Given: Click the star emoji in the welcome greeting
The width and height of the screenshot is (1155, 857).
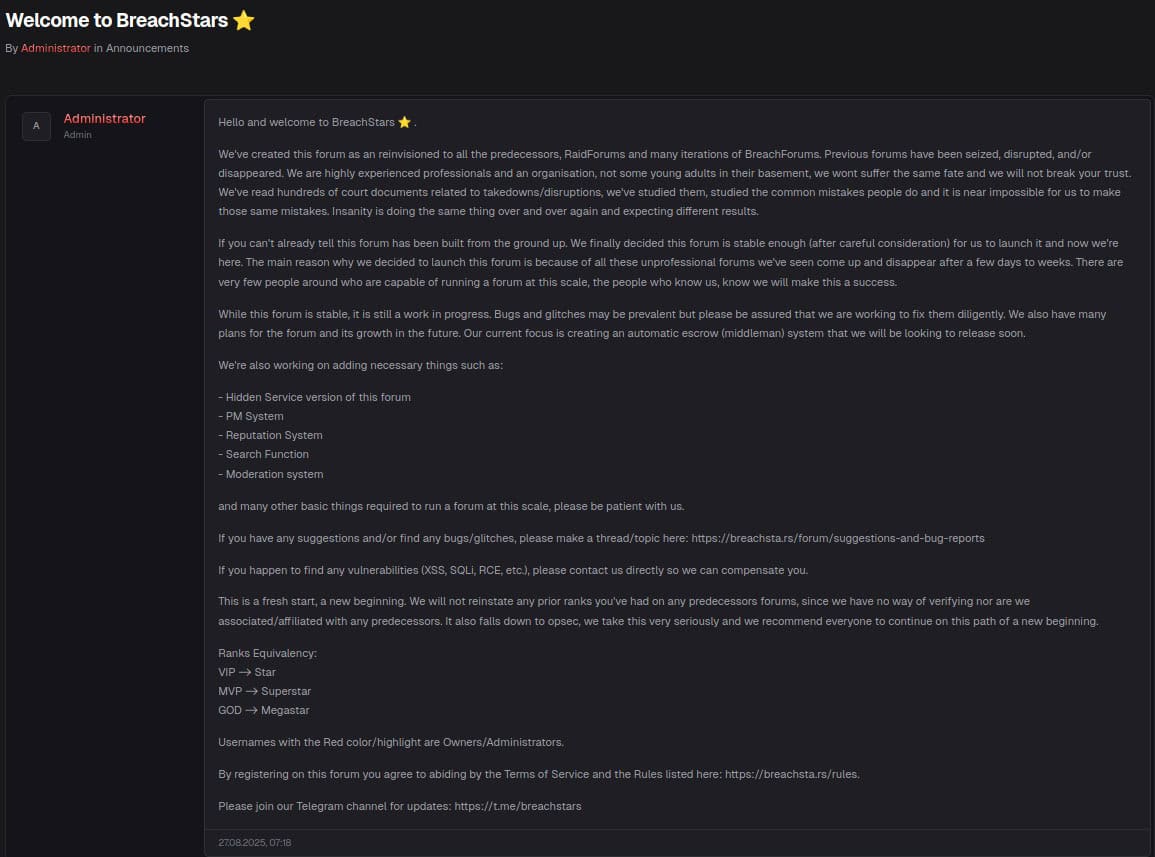Looking at the screenshot, I should coord(404,121).
